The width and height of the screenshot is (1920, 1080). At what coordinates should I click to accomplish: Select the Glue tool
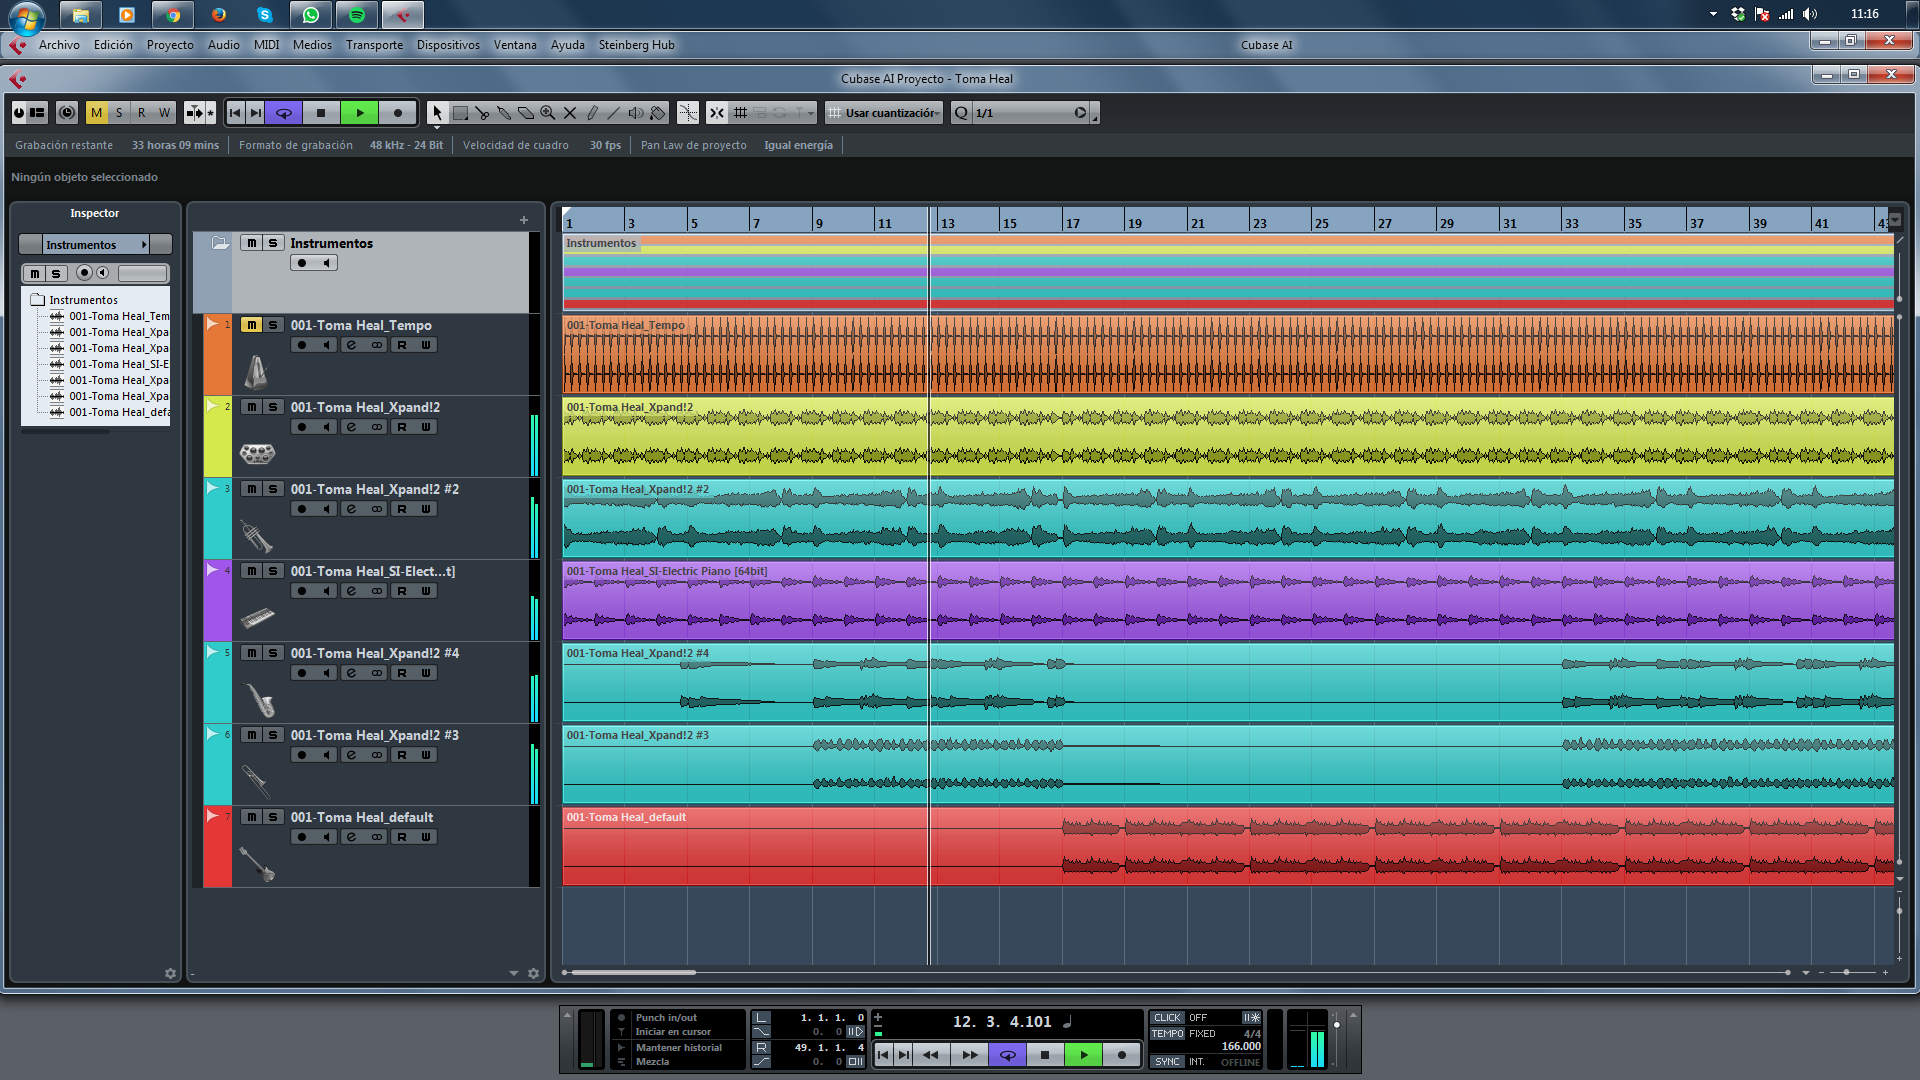[x=504, y=113]
